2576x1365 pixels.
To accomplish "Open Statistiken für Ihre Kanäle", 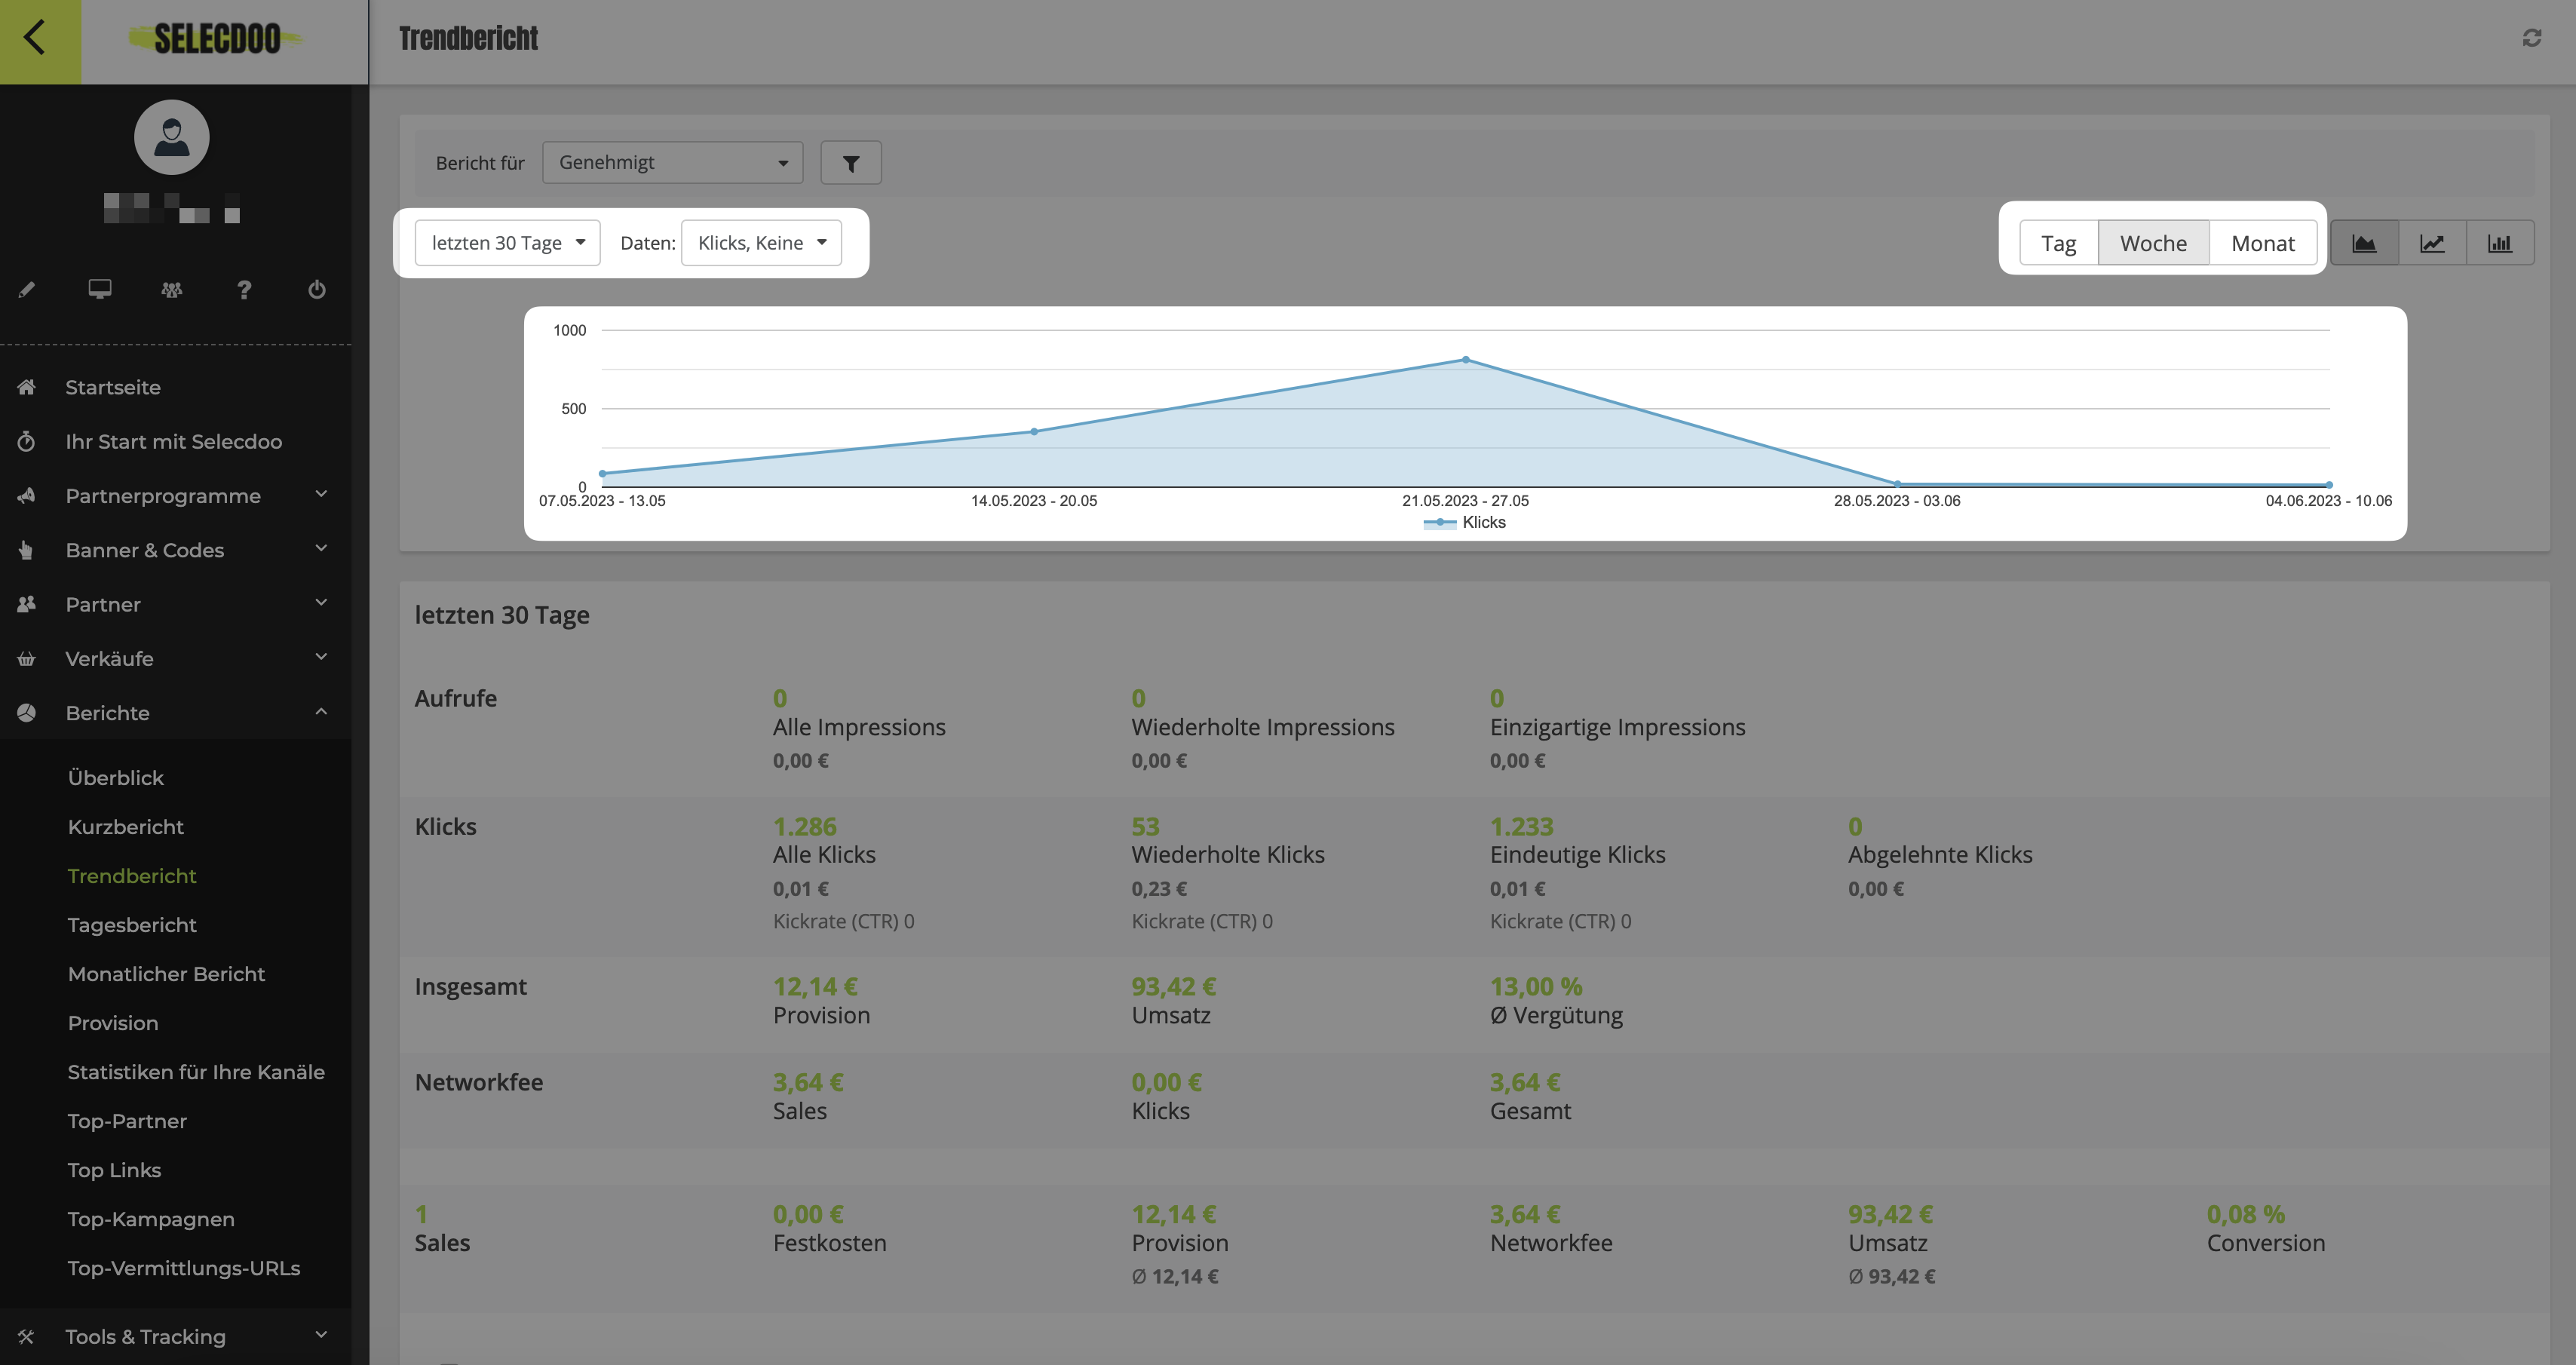I will (196, 1072).
